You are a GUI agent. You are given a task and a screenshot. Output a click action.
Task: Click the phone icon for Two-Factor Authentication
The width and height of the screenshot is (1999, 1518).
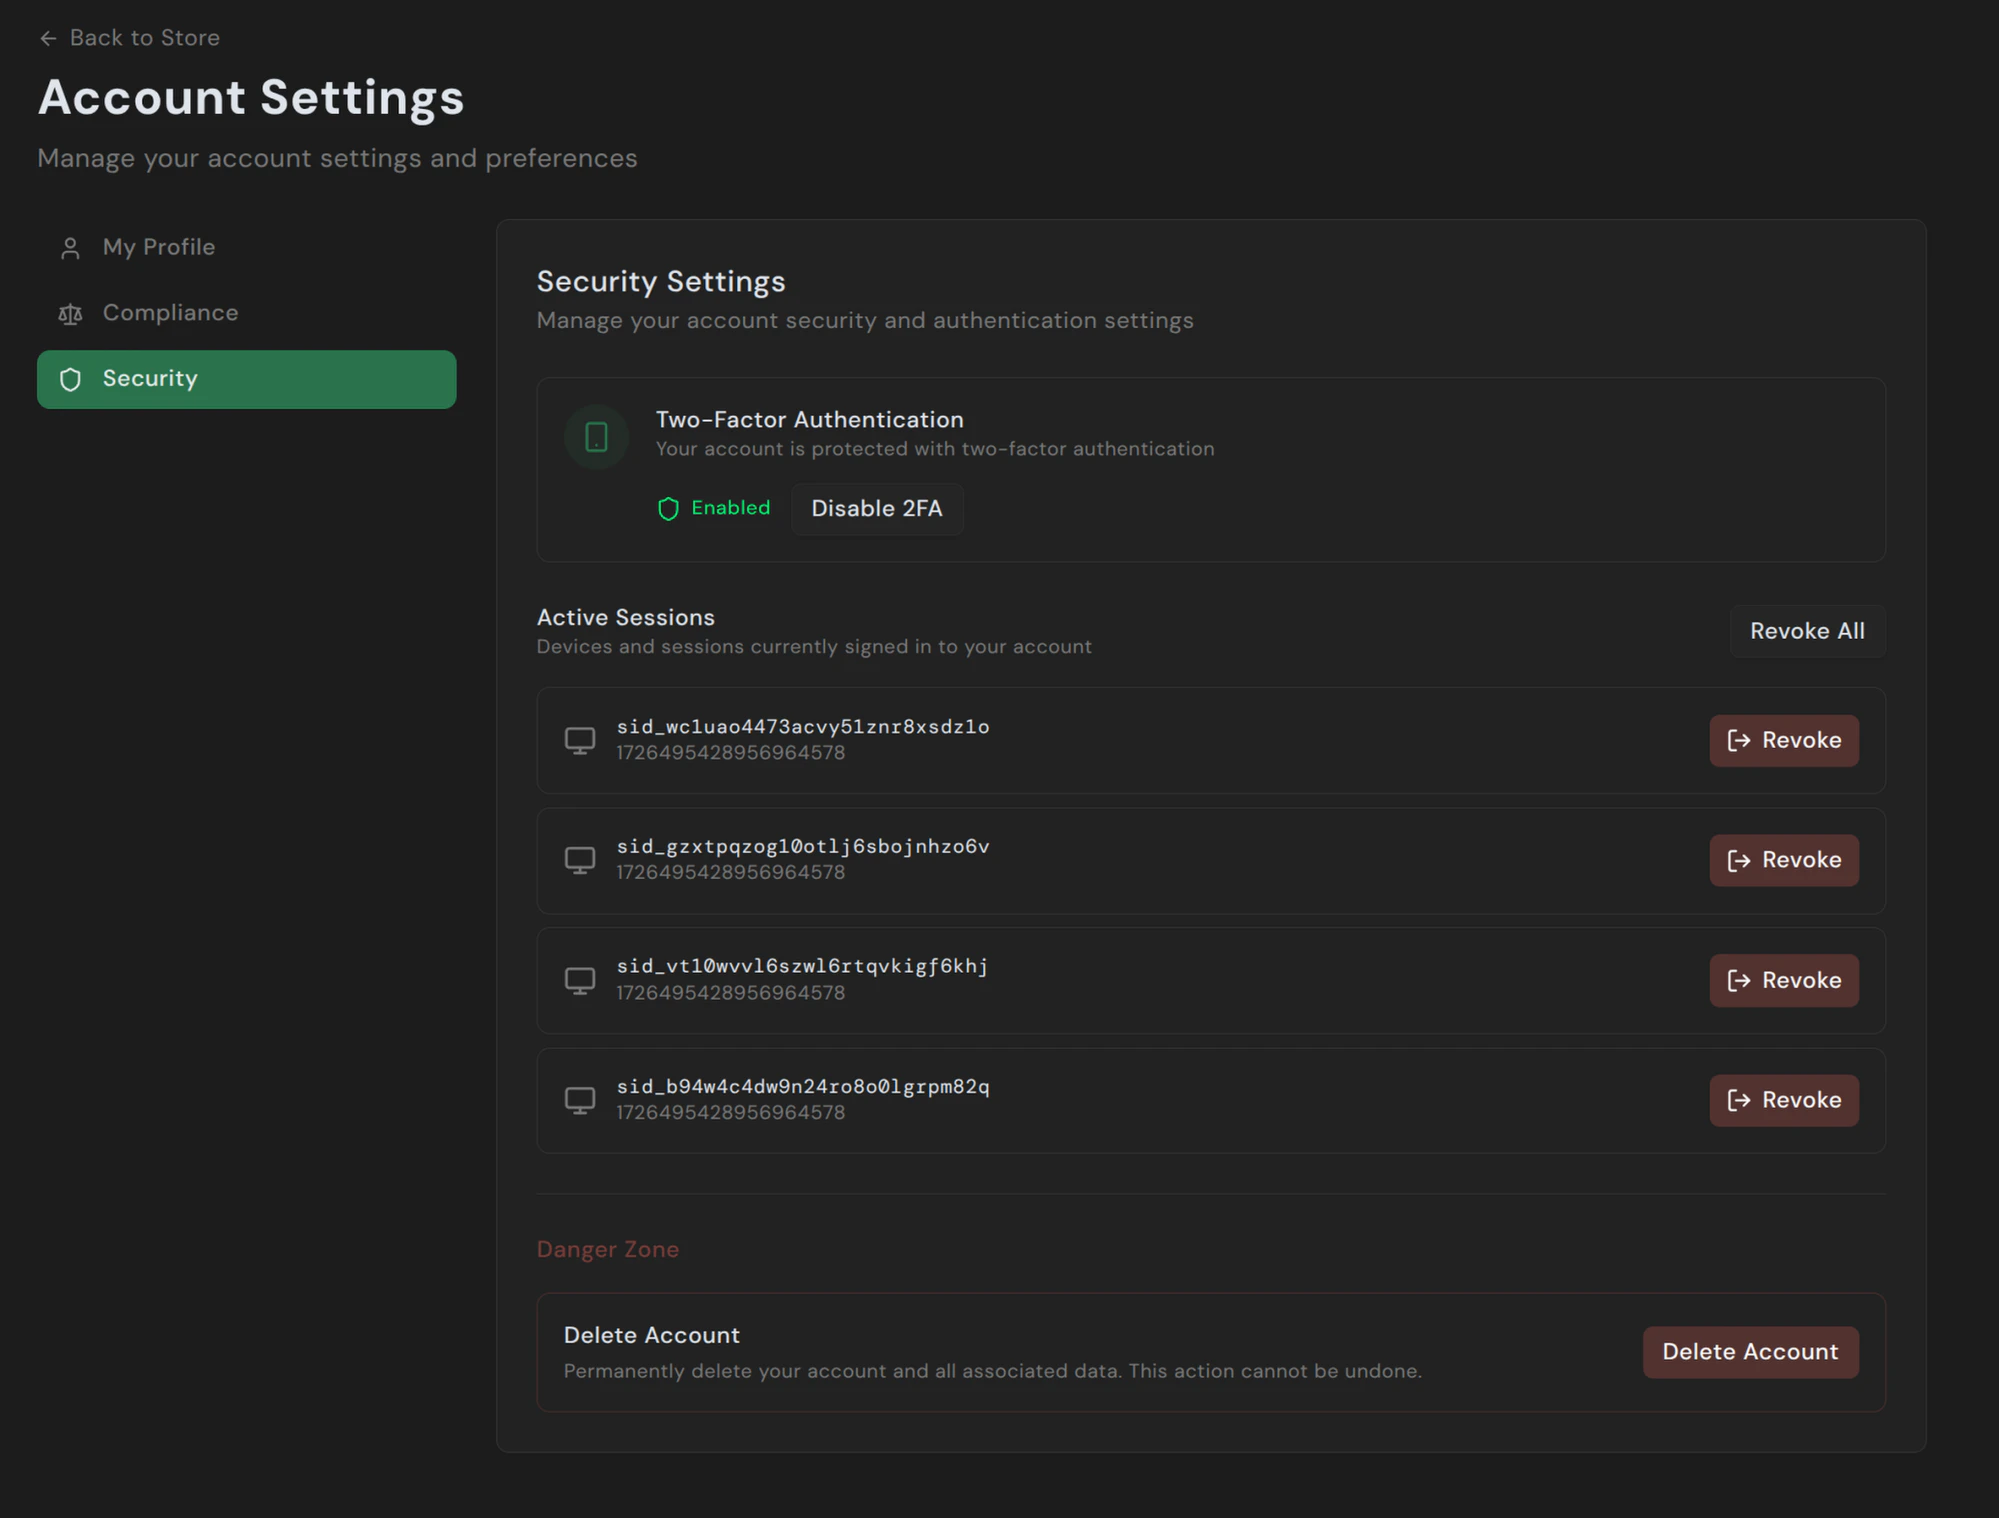pos(596,437)
